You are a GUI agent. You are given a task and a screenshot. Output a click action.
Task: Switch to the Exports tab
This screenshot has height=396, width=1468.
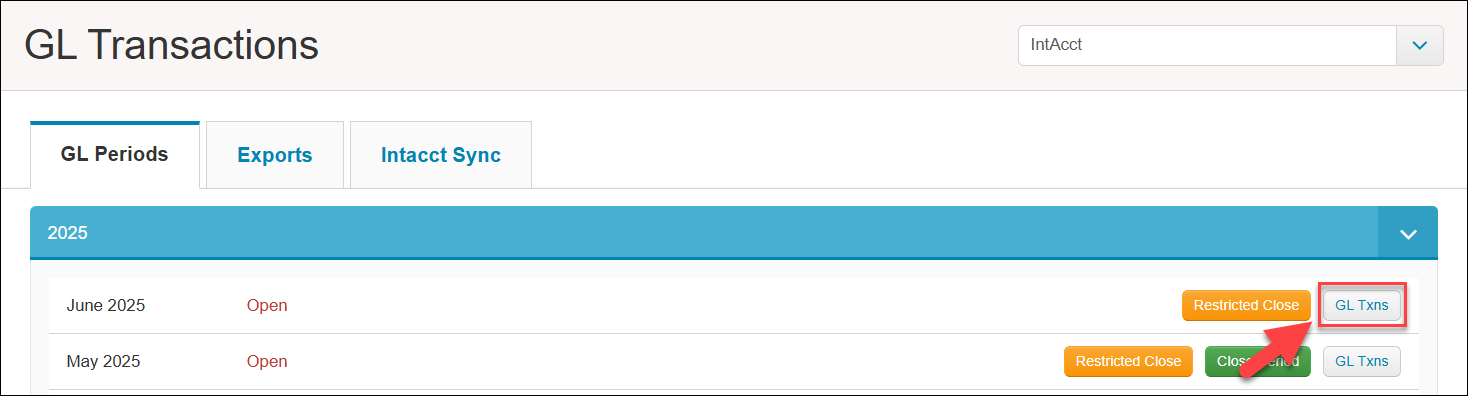tap(275, 155)
